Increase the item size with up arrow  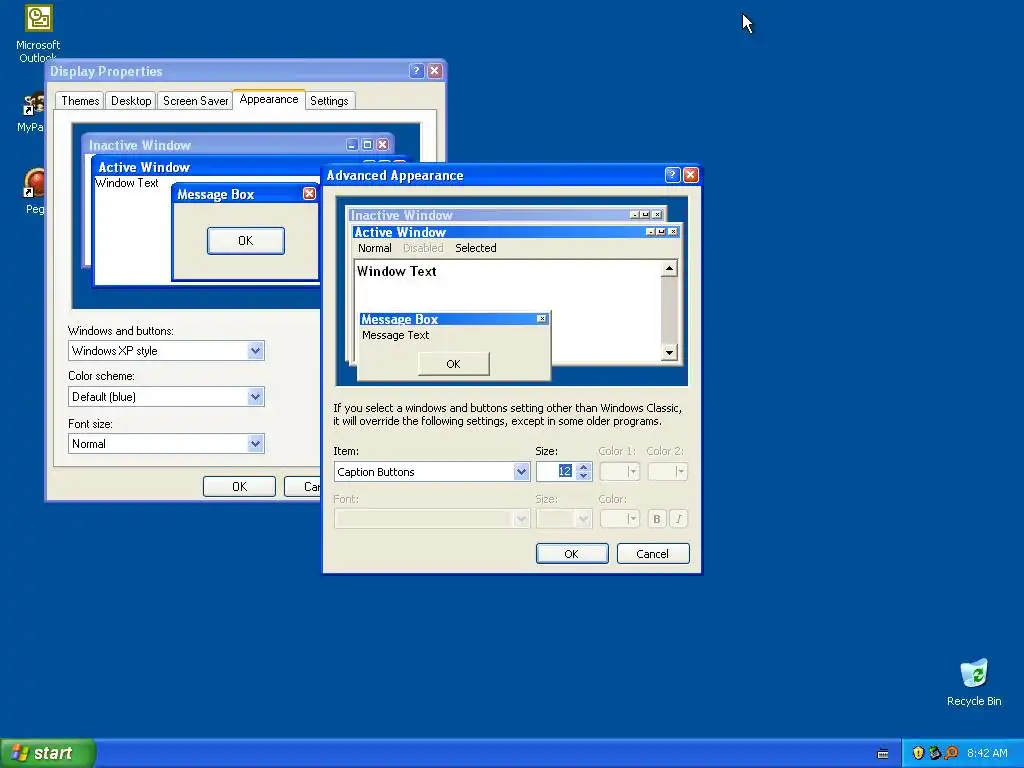click(x=584, y=467)
